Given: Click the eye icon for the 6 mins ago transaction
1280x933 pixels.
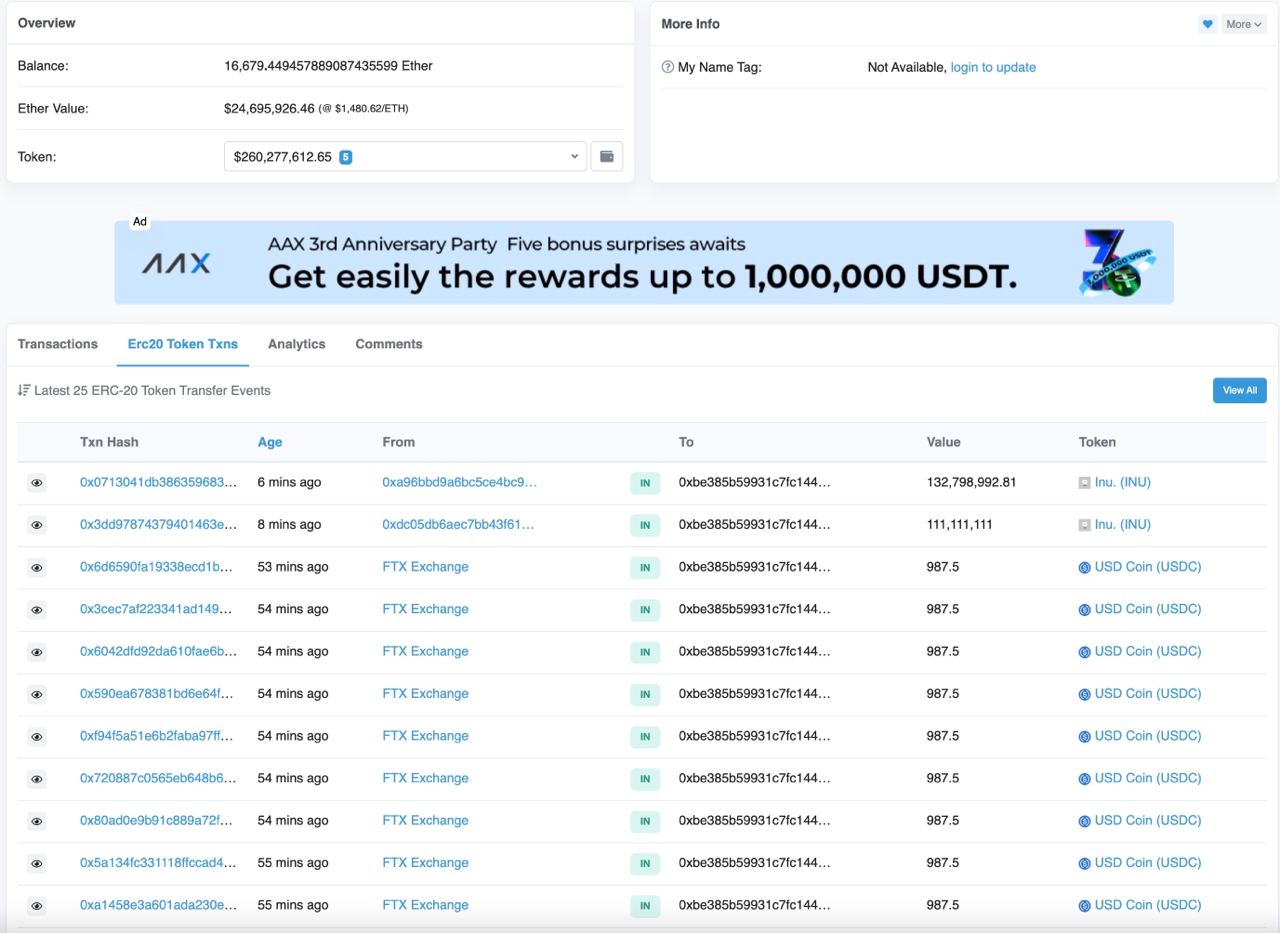Looking at the screenshot, I should point(37,483).
